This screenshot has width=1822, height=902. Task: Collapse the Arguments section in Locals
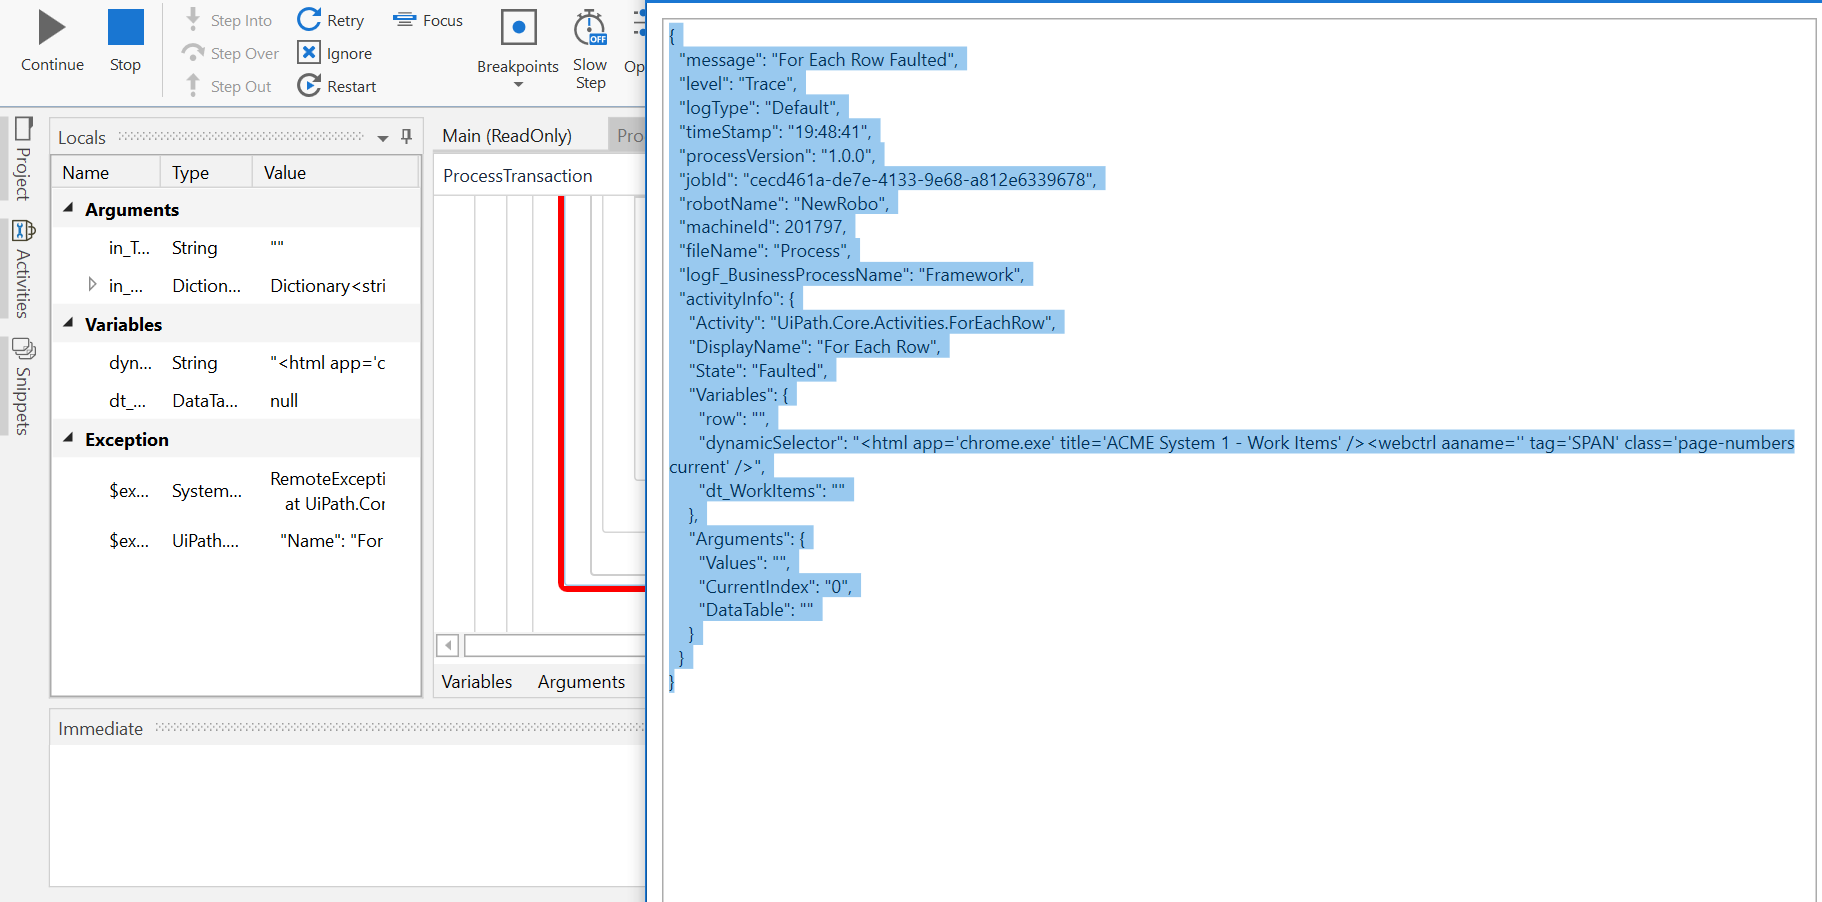(x=68, y=209)
